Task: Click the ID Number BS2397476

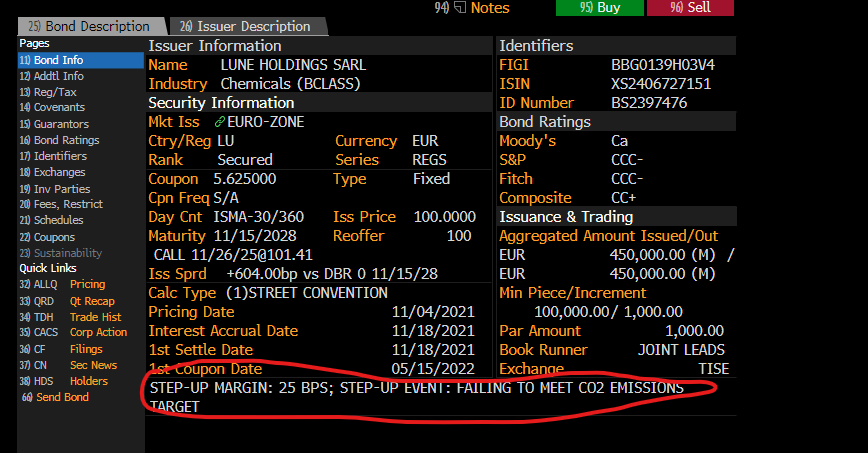Action: pos(649,102)
